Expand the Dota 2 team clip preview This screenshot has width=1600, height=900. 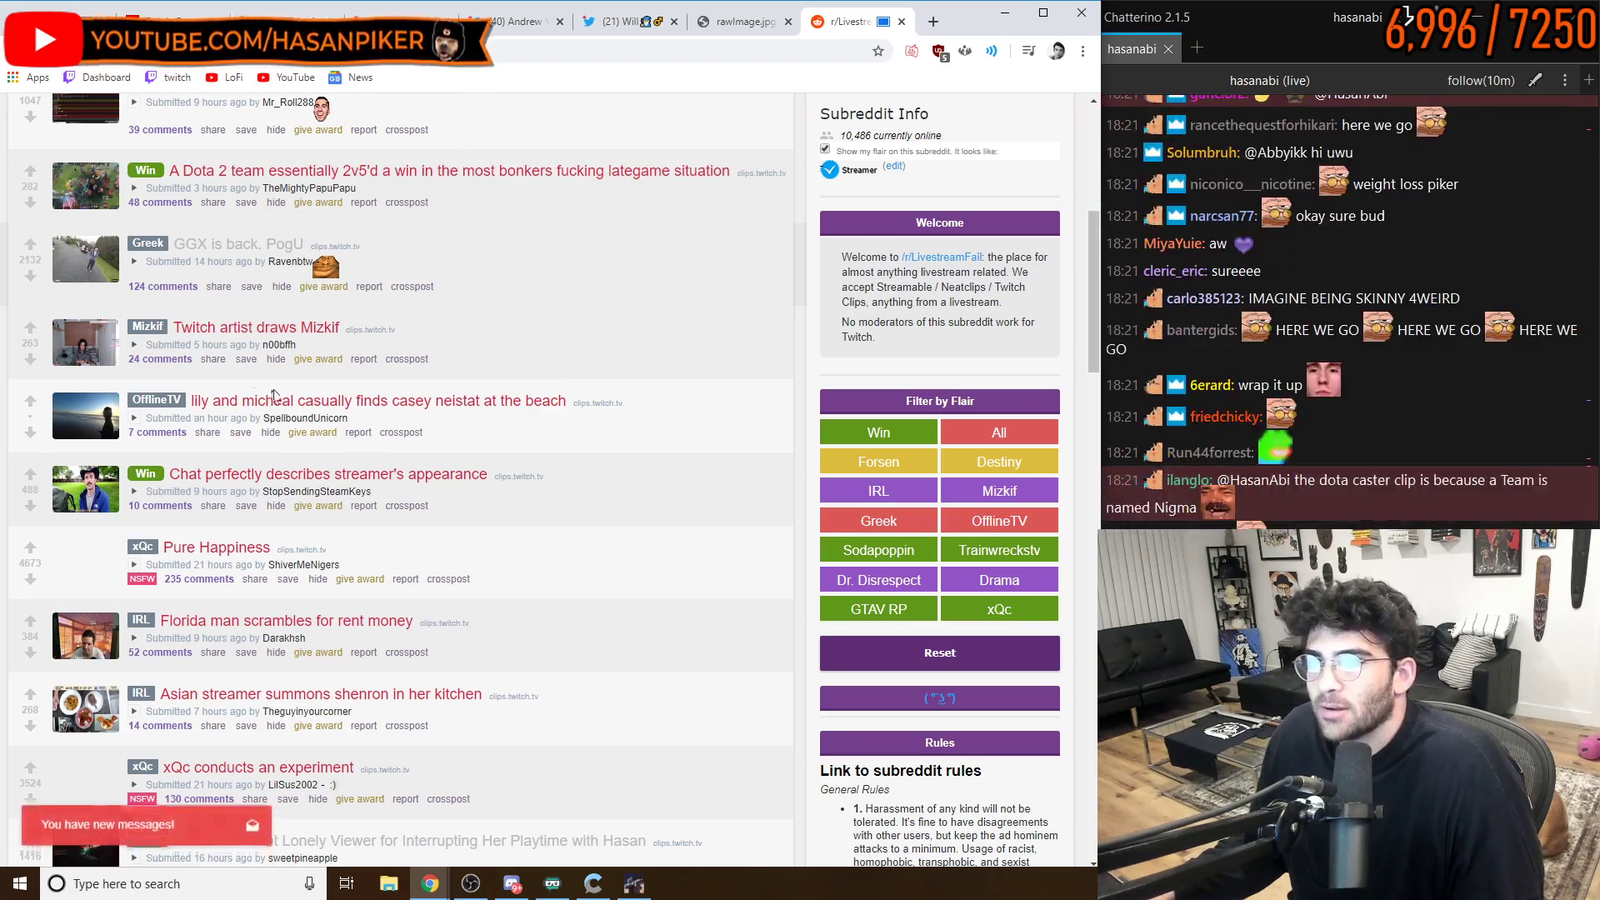click(x=134, y=188)
